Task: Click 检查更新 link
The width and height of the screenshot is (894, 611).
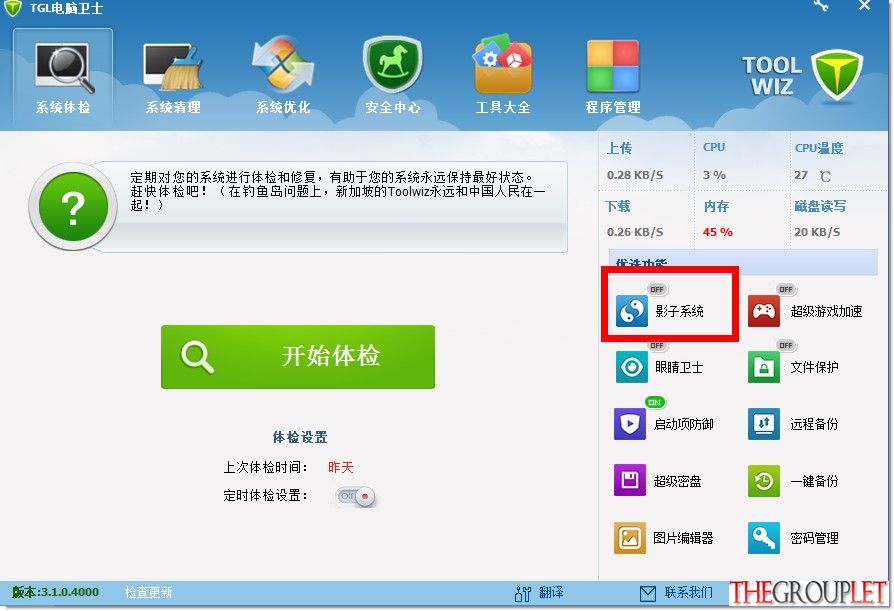Action: (149, 592)
